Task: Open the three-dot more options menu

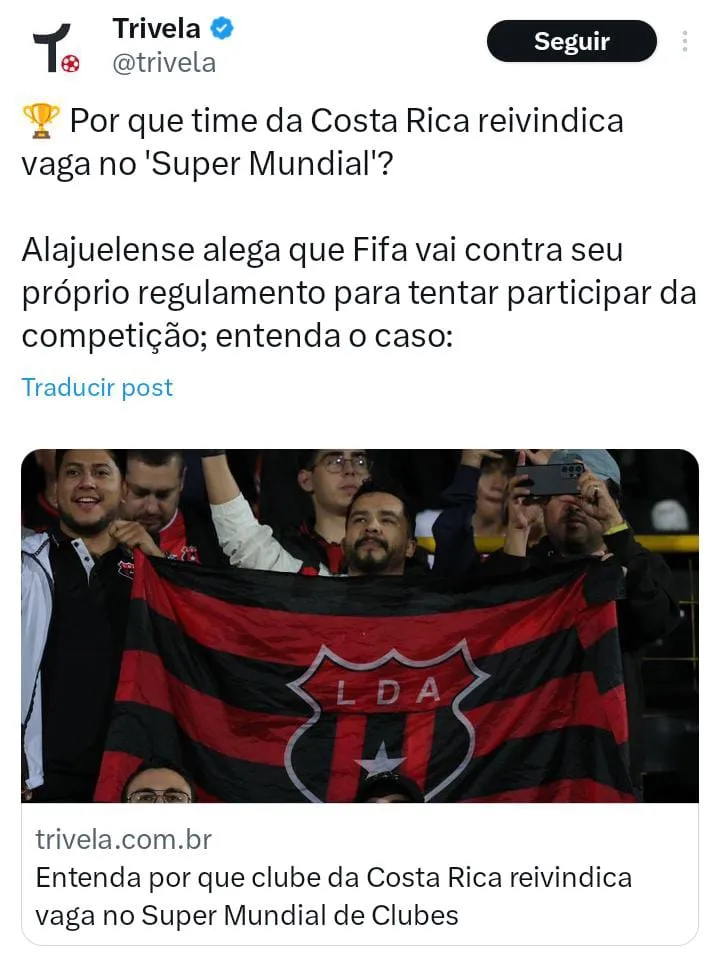Action: coord(685,41)
